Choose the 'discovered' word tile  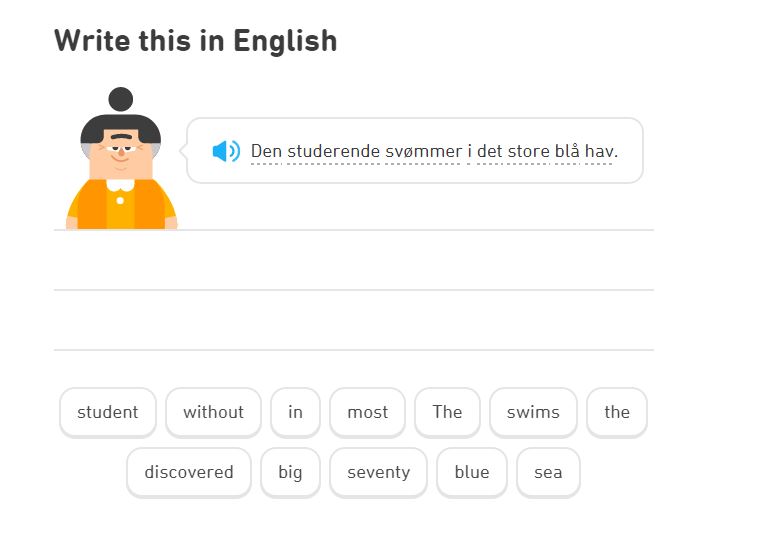[189, 472]
